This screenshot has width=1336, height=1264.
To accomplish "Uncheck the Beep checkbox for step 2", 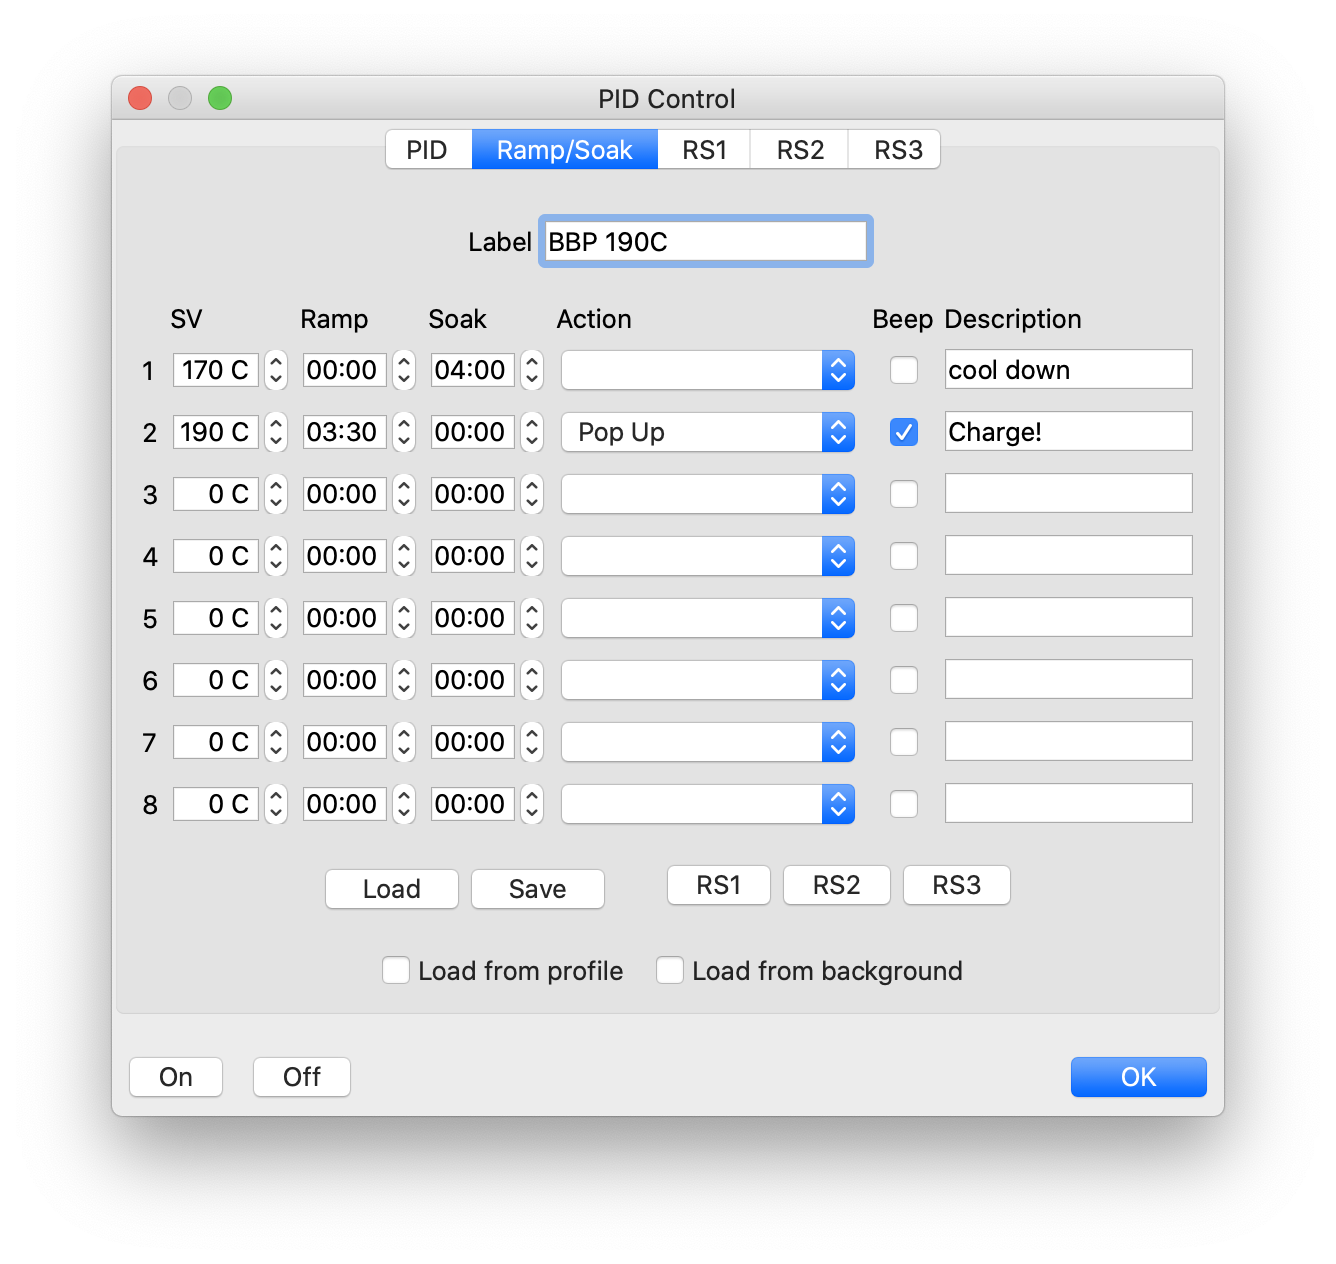I will [x=903, y=432].
